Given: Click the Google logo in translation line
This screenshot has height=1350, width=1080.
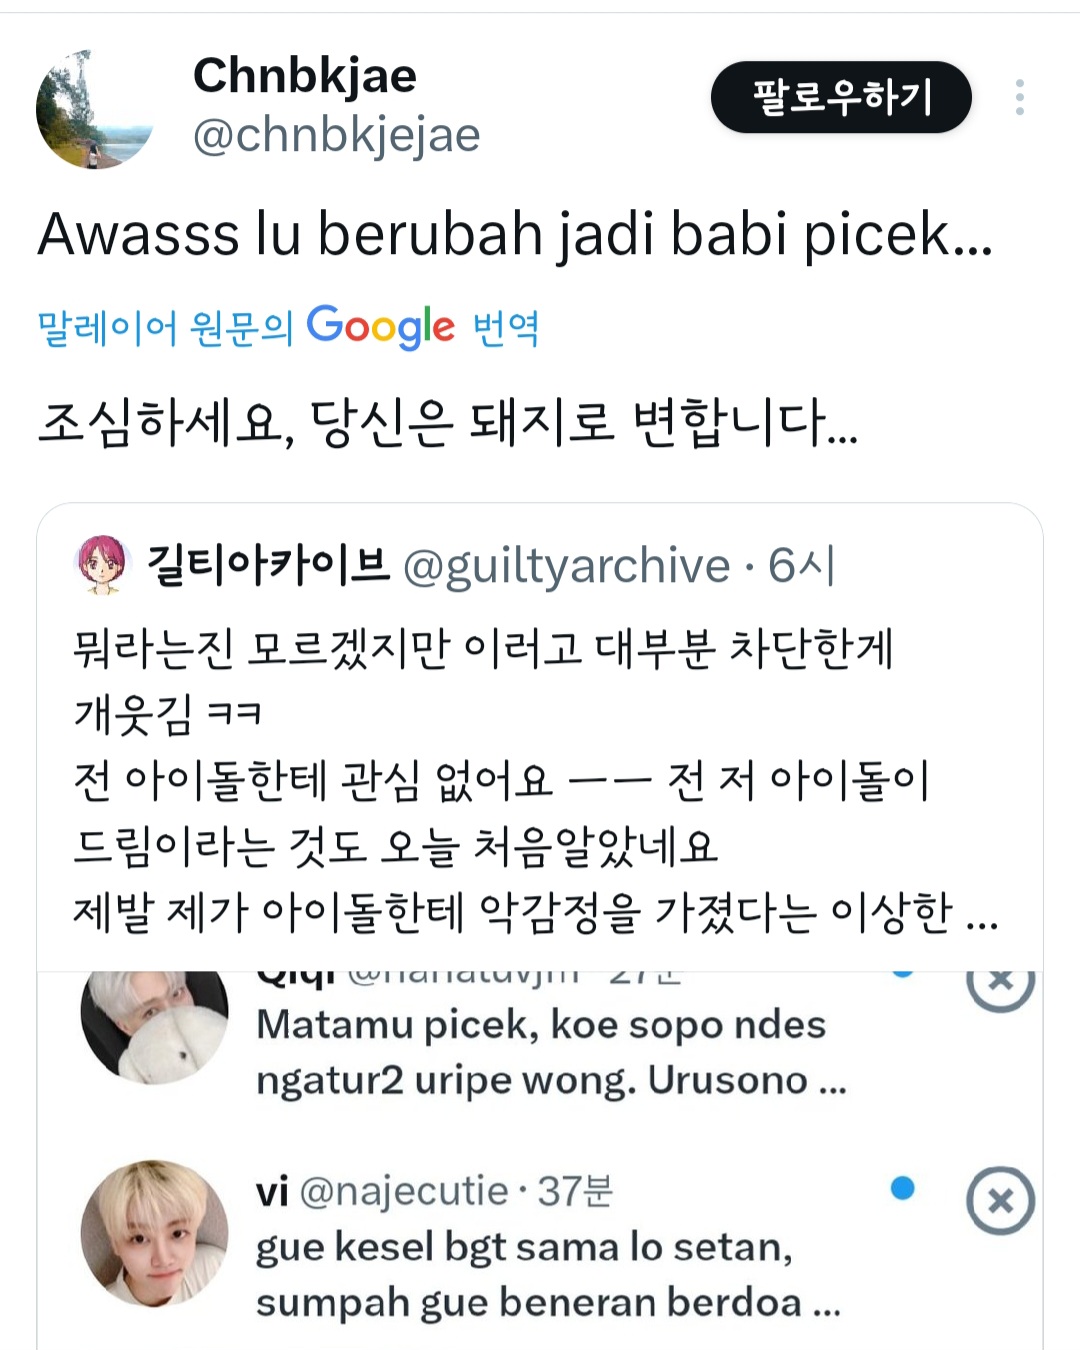Looking at the screenshot, I should pos(380,327).
